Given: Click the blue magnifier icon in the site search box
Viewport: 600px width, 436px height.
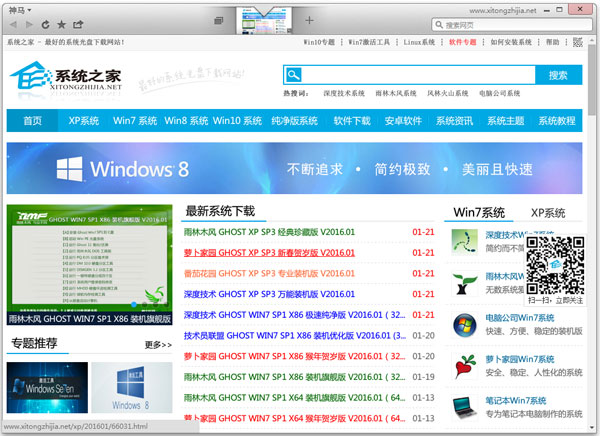Looking at the screenshot, I should point(293,75).
